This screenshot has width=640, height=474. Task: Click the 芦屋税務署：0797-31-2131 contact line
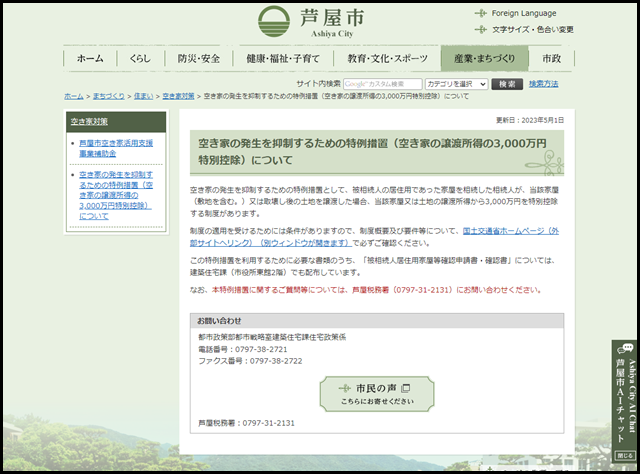(246, 423)
